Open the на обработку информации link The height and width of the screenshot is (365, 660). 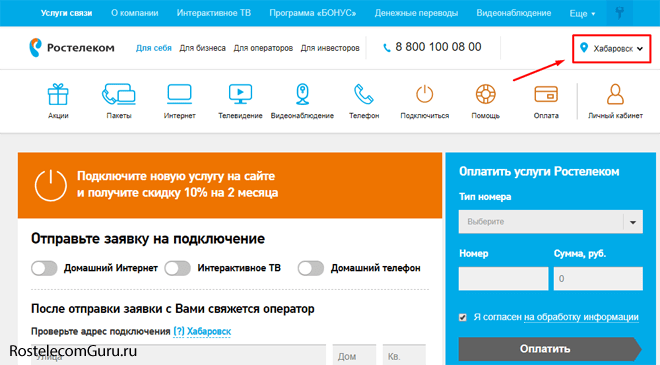[581, 317]
